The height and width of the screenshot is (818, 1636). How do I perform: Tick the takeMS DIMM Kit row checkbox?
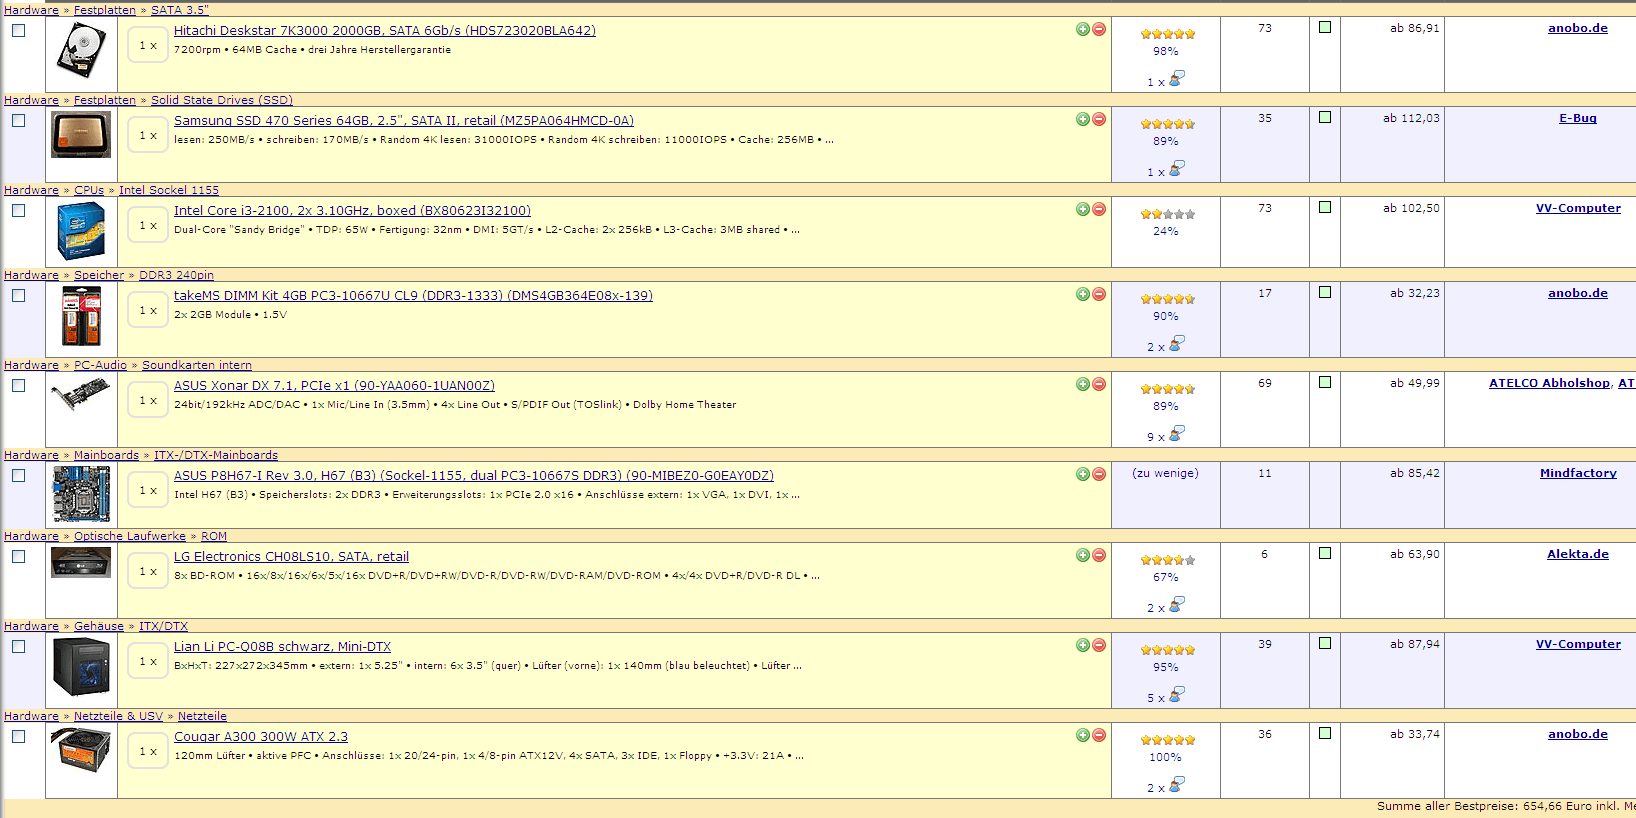point(19,296)
